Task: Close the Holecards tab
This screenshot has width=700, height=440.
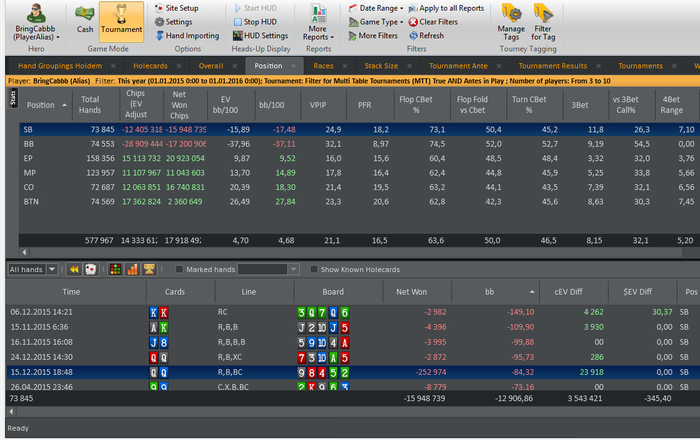Action: click(179, 66)
